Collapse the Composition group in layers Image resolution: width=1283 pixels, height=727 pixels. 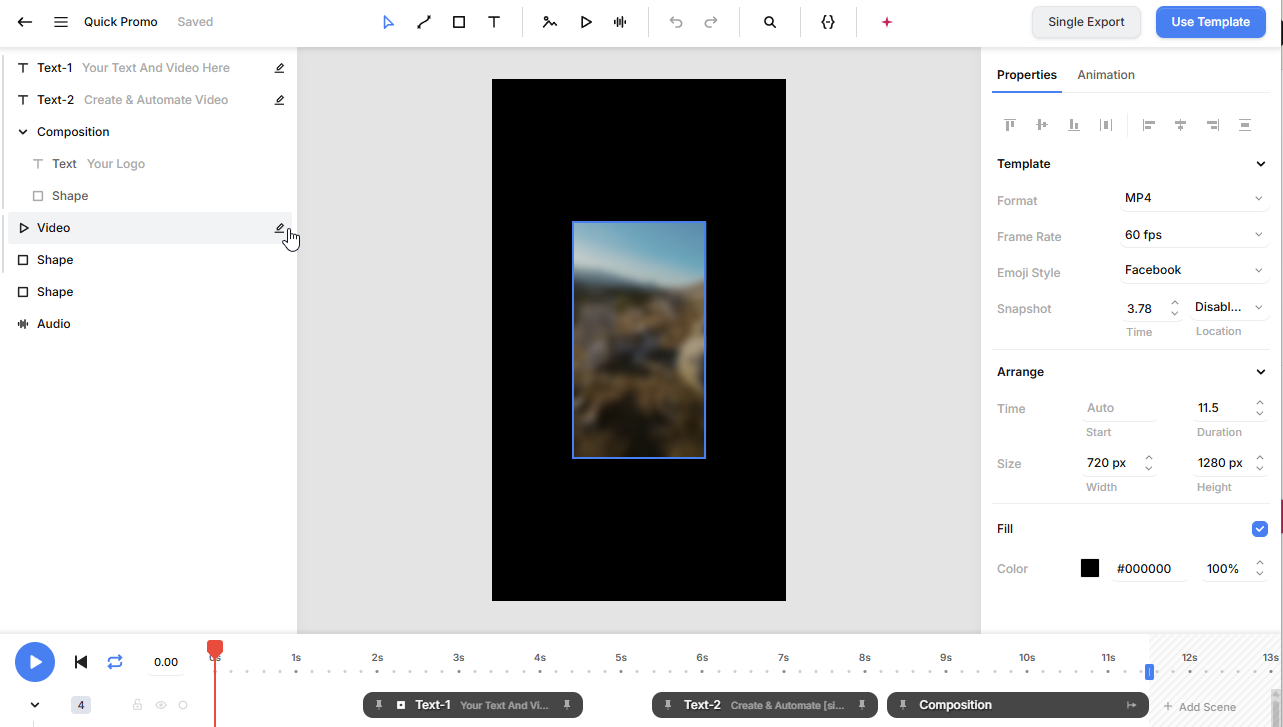click(x=24, y=132)
